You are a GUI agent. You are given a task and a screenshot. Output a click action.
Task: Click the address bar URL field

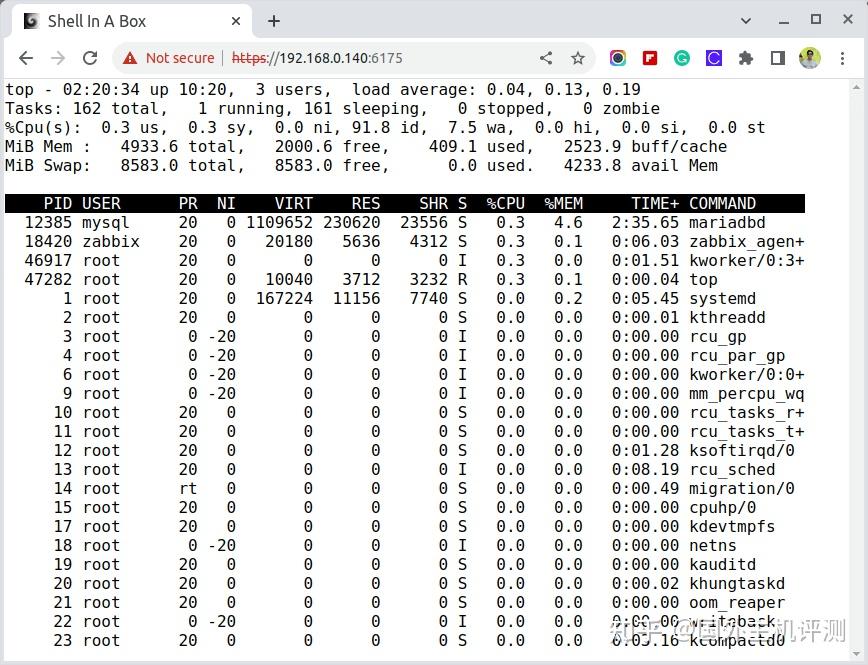point(350,58)
